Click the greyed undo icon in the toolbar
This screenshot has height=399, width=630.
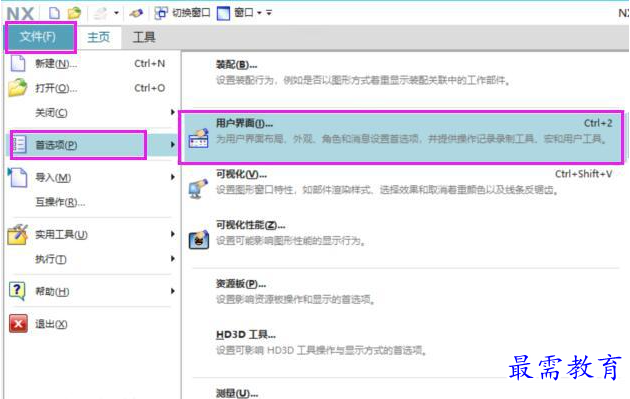click(x=100, y=13)
